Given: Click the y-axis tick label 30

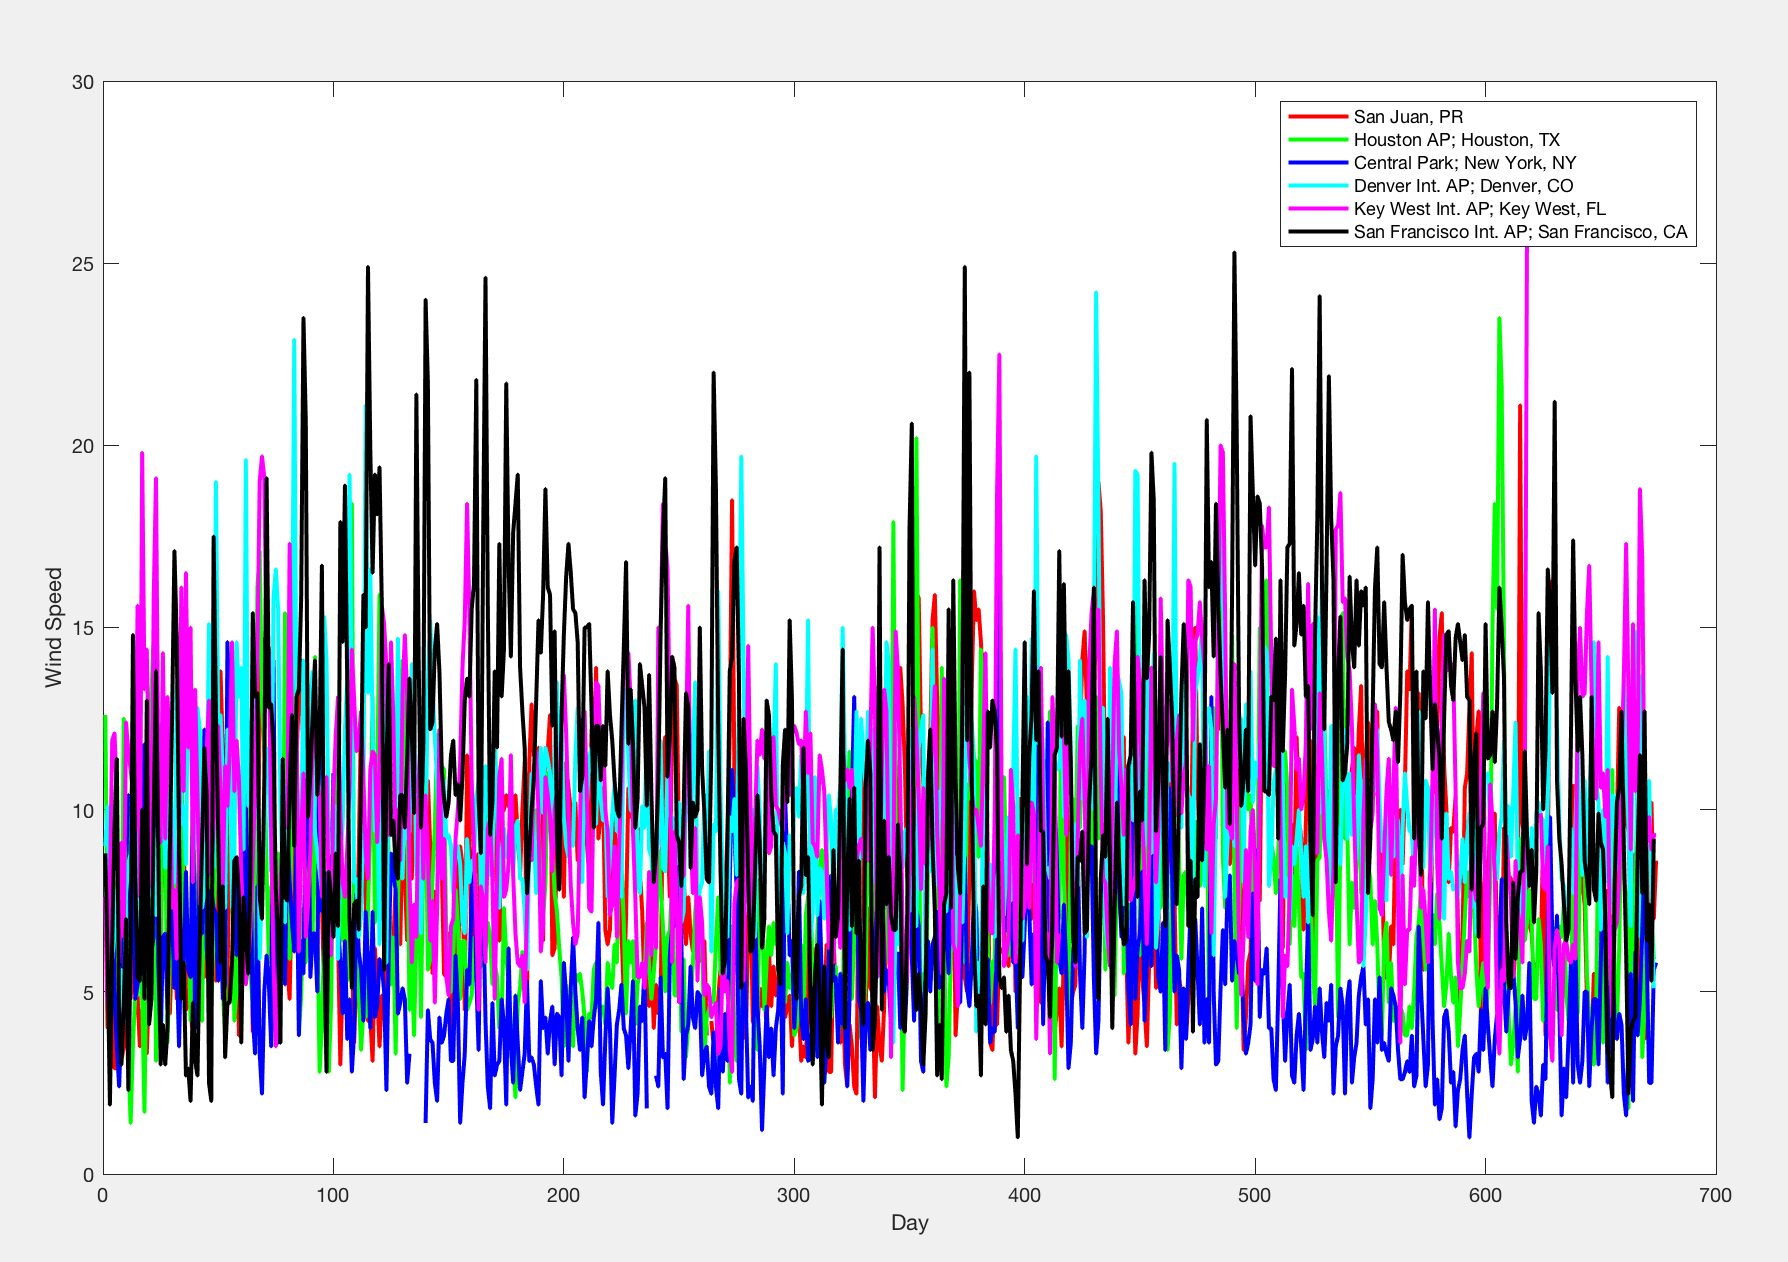Looking at the screenshot, I should tap(83, 82).
